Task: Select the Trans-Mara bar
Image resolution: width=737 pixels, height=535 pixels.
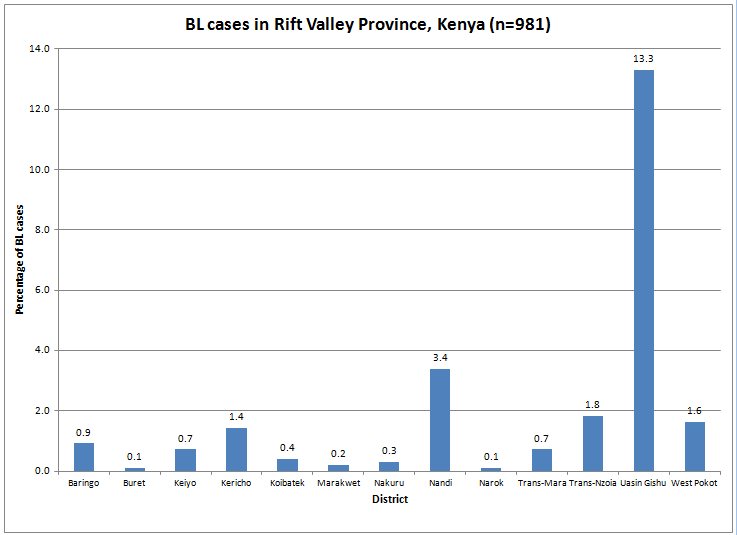Action: pos(541,460)
